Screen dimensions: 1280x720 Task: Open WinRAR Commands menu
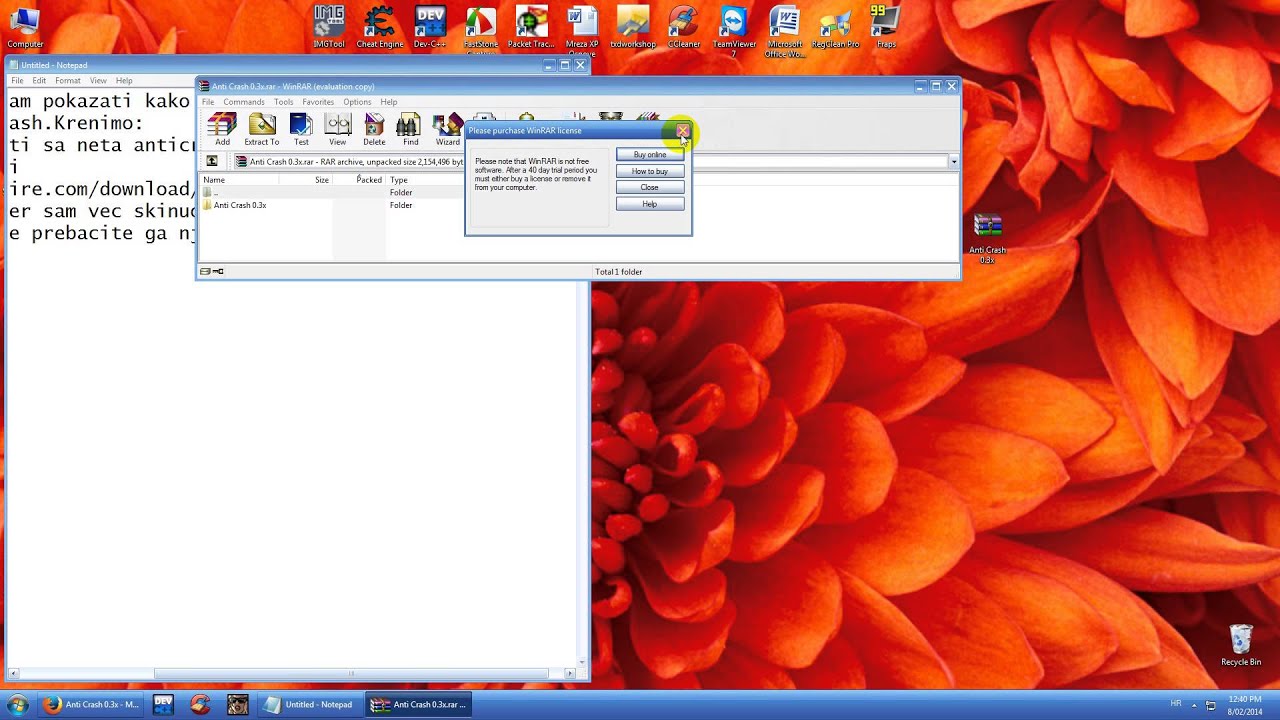point(244,102)
